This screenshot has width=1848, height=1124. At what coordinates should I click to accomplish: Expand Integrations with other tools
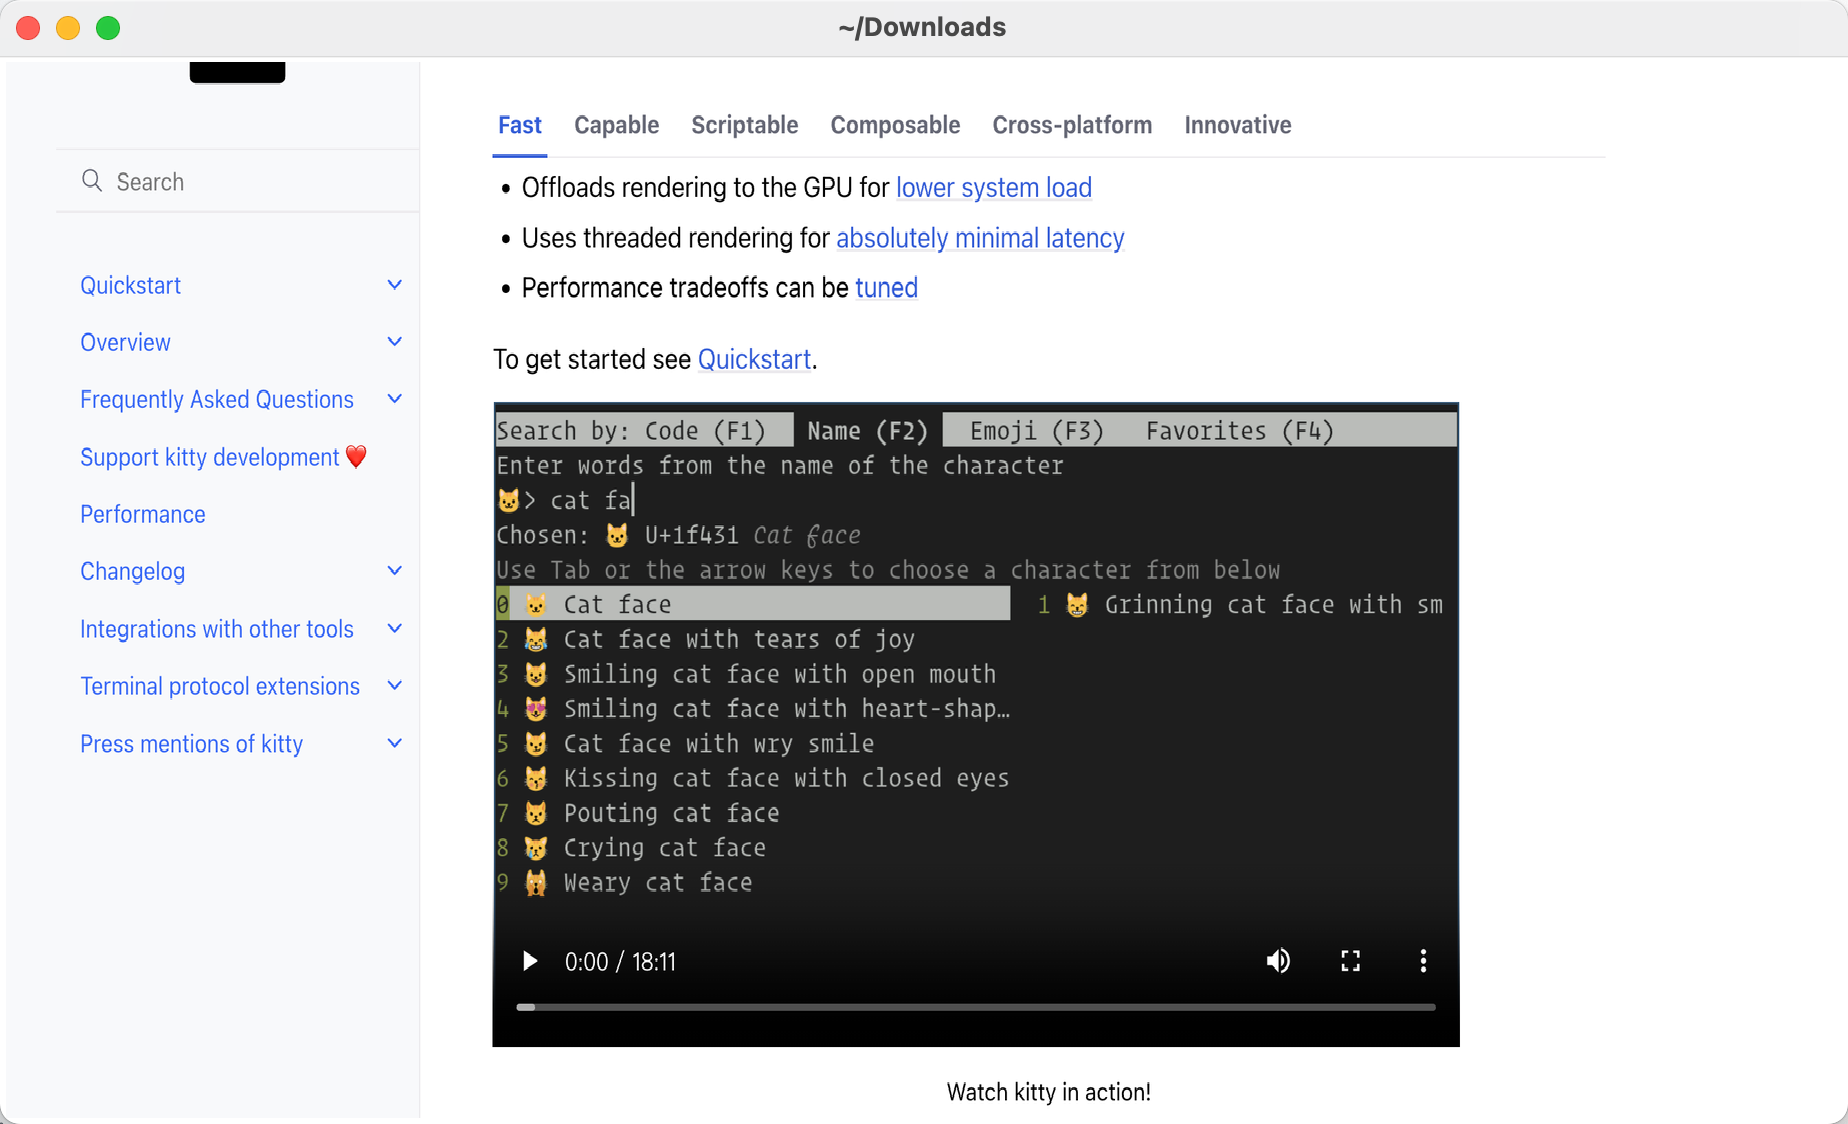point(394,628)
